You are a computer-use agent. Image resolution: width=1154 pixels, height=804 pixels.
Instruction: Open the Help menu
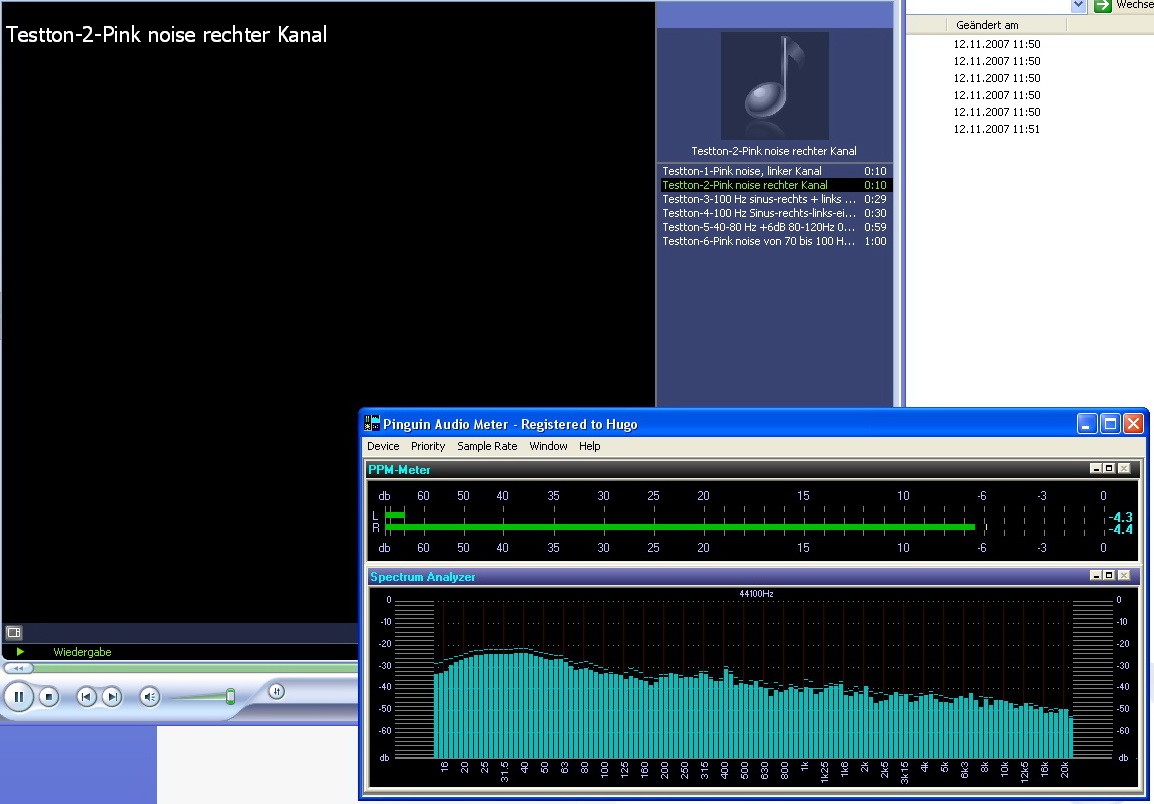point(590,446)
